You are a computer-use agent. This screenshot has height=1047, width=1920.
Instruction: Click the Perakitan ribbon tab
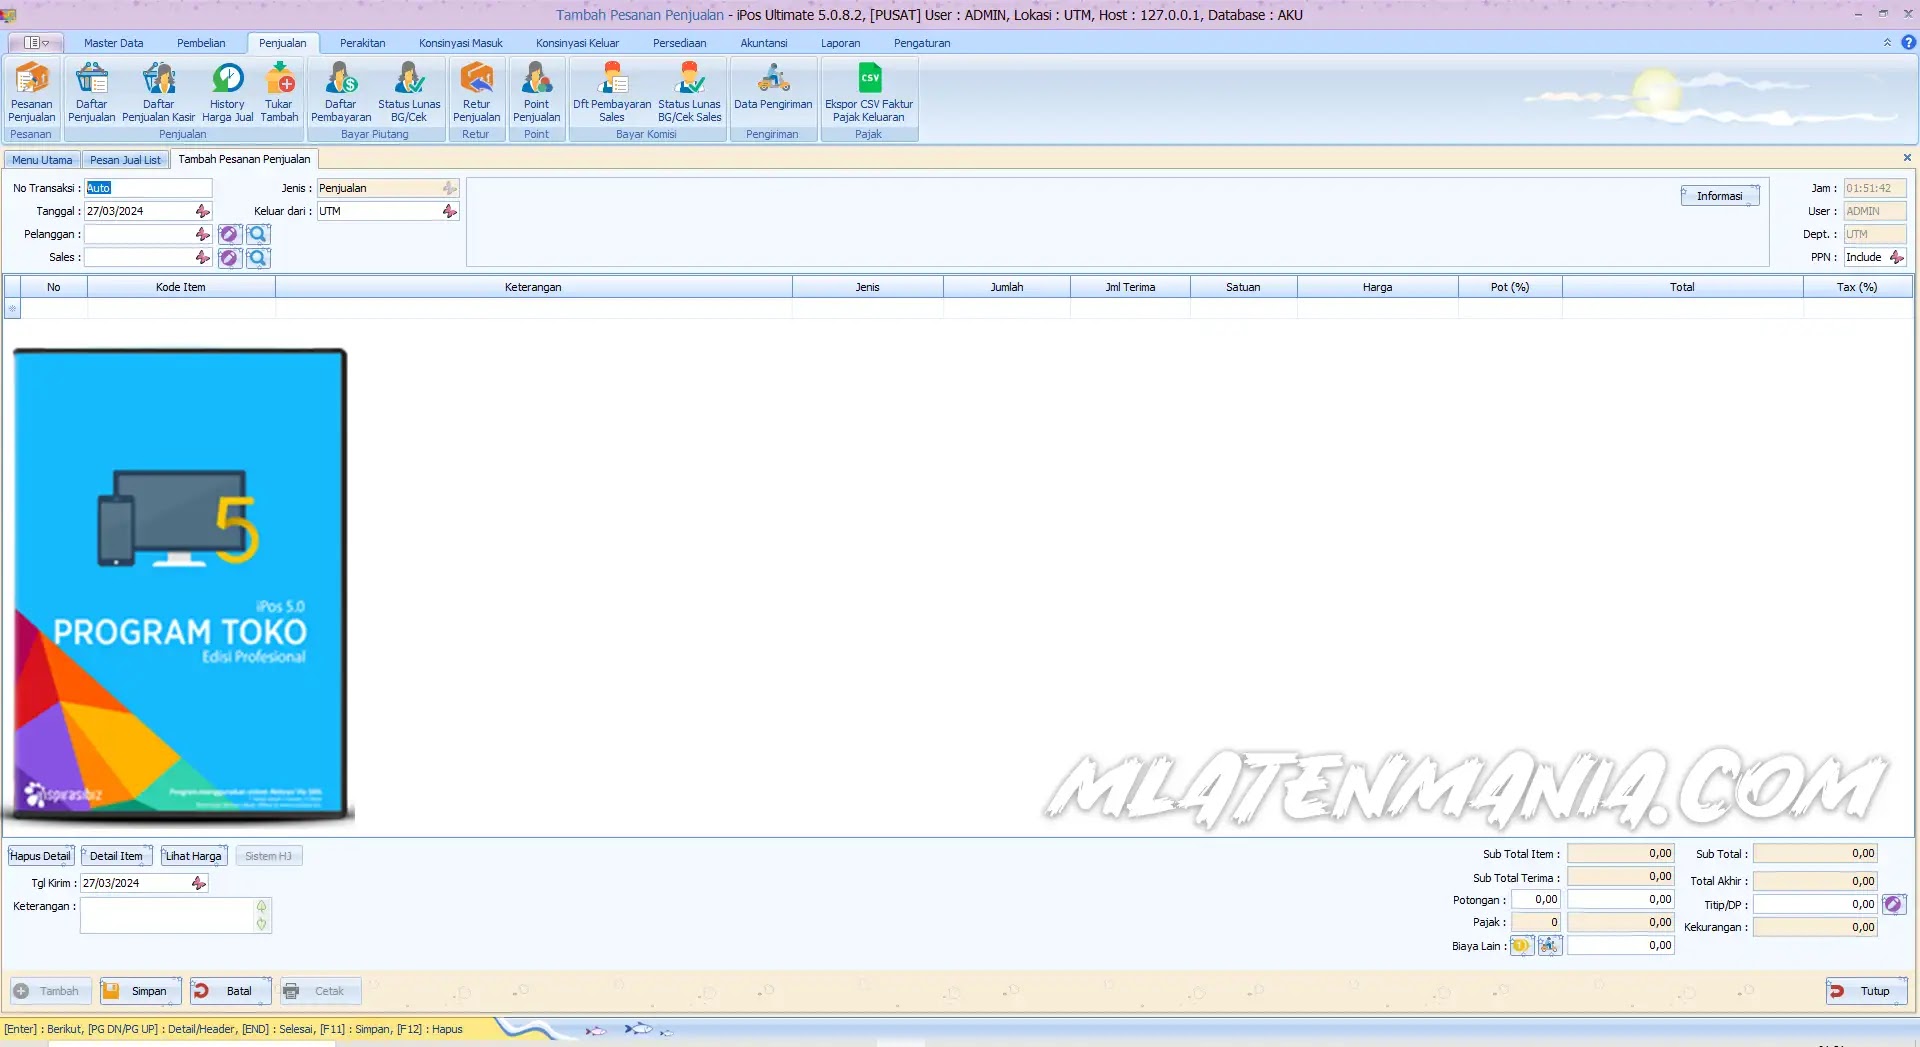362,43
